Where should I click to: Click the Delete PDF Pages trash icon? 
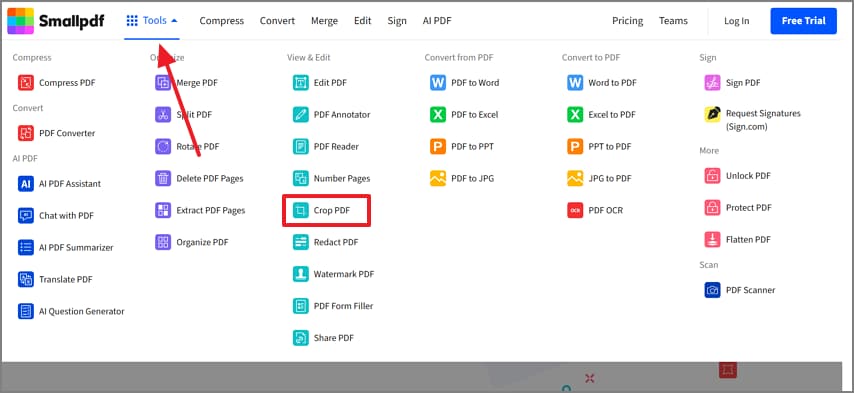pyautogui.click(x=163, y=178)
